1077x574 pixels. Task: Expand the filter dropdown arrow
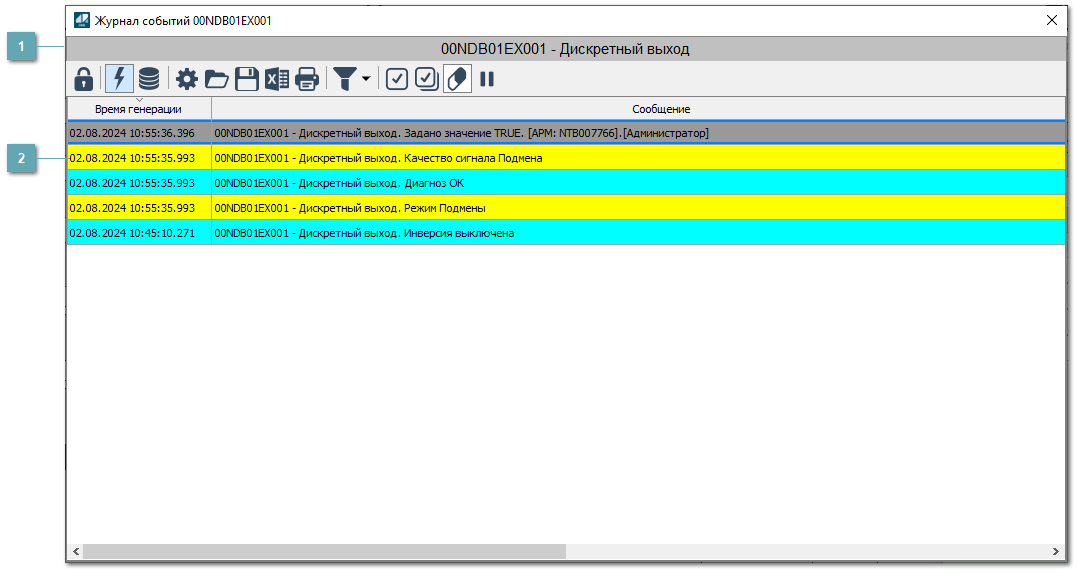(366, 79)
